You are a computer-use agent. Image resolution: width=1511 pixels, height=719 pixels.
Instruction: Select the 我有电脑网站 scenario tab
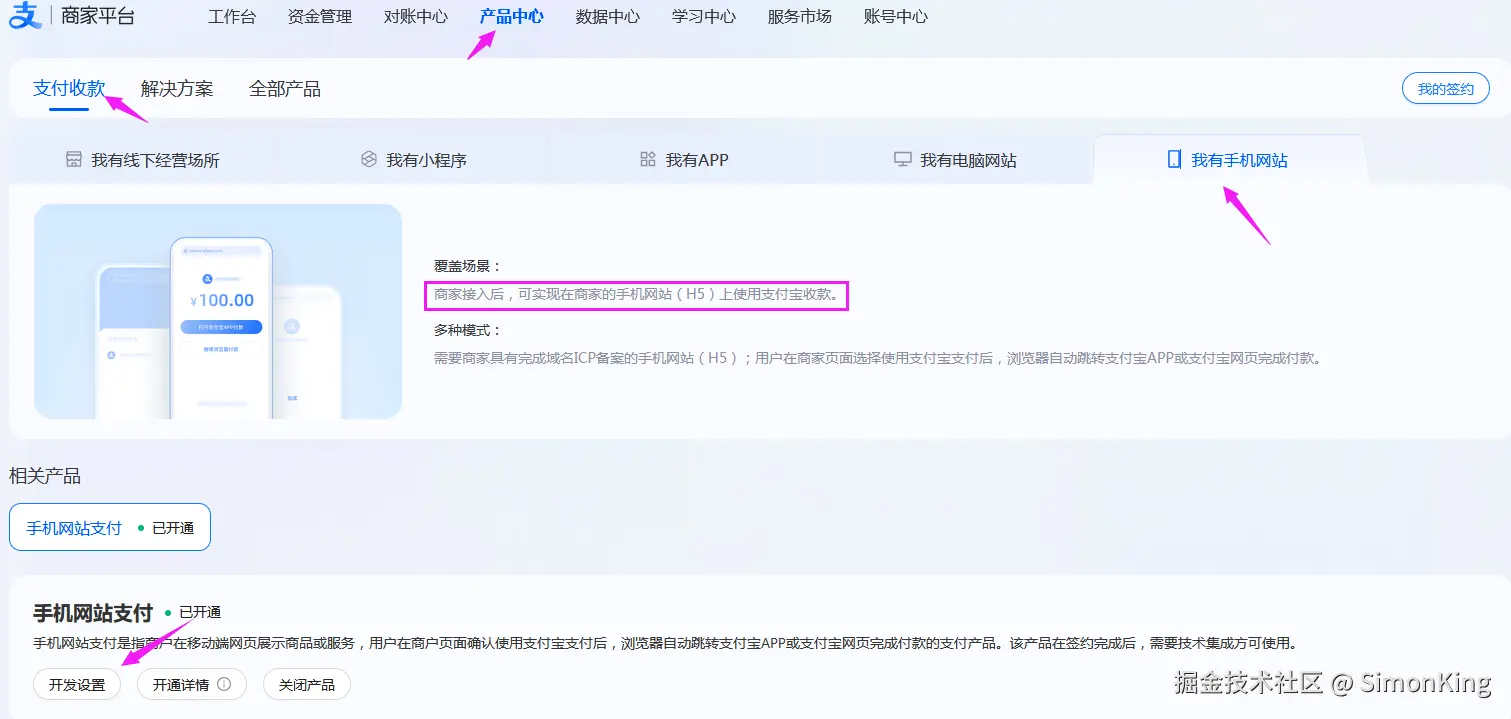956,160
